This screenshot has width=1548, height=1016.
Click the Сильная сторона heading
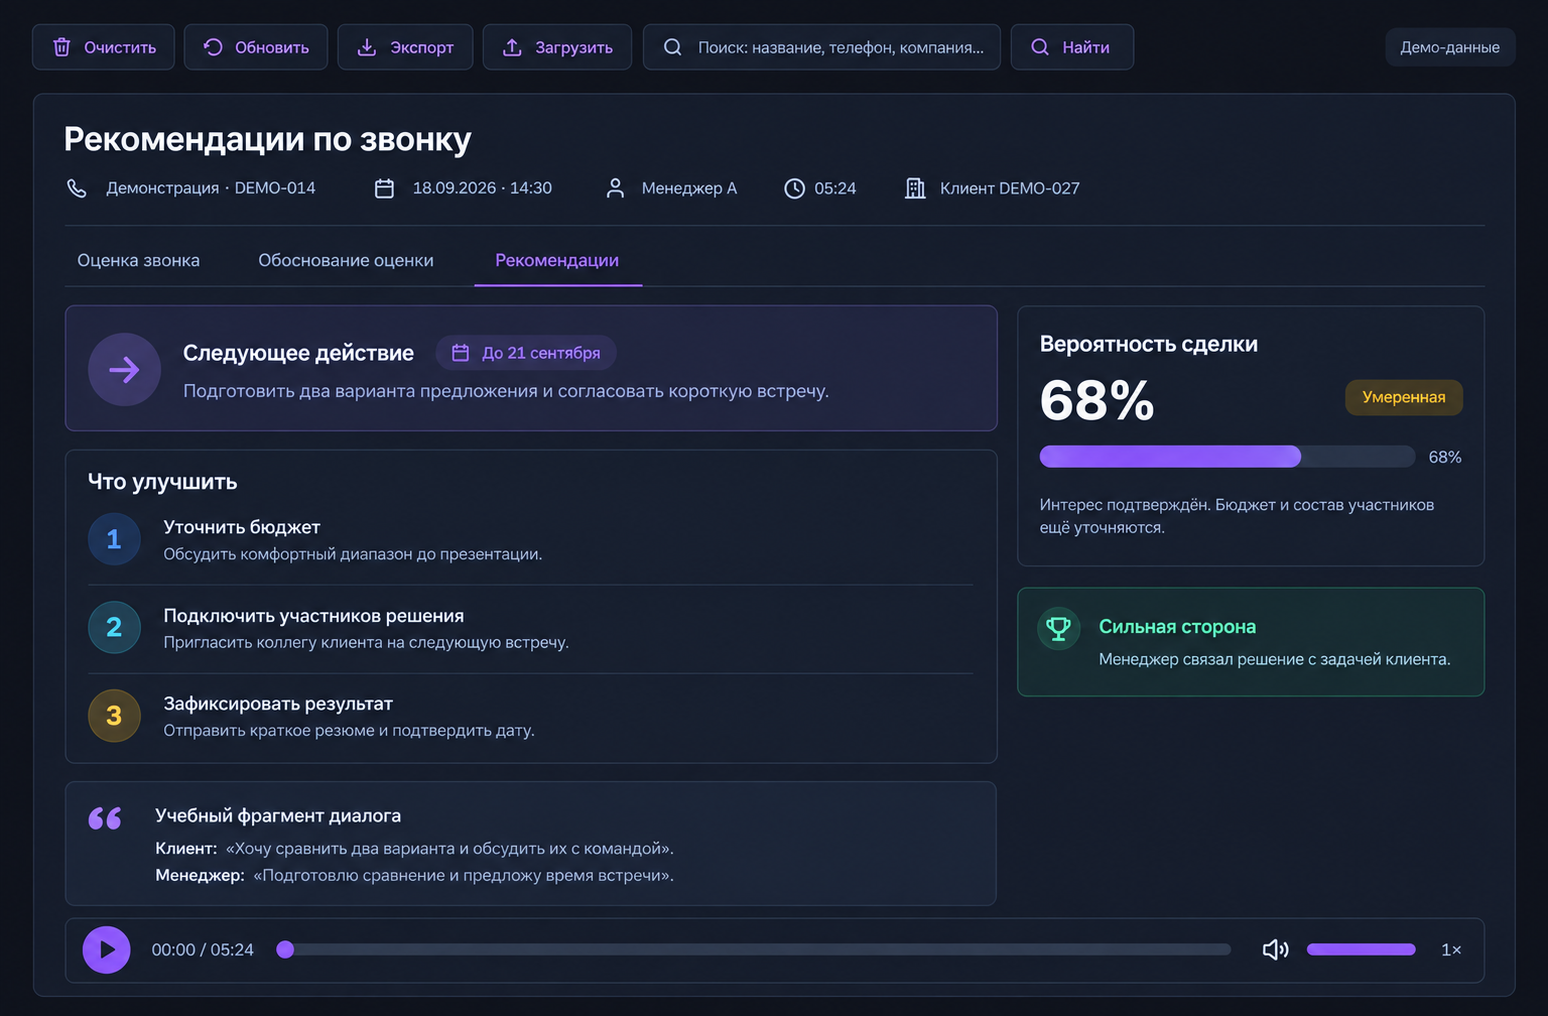(1177, 626)
